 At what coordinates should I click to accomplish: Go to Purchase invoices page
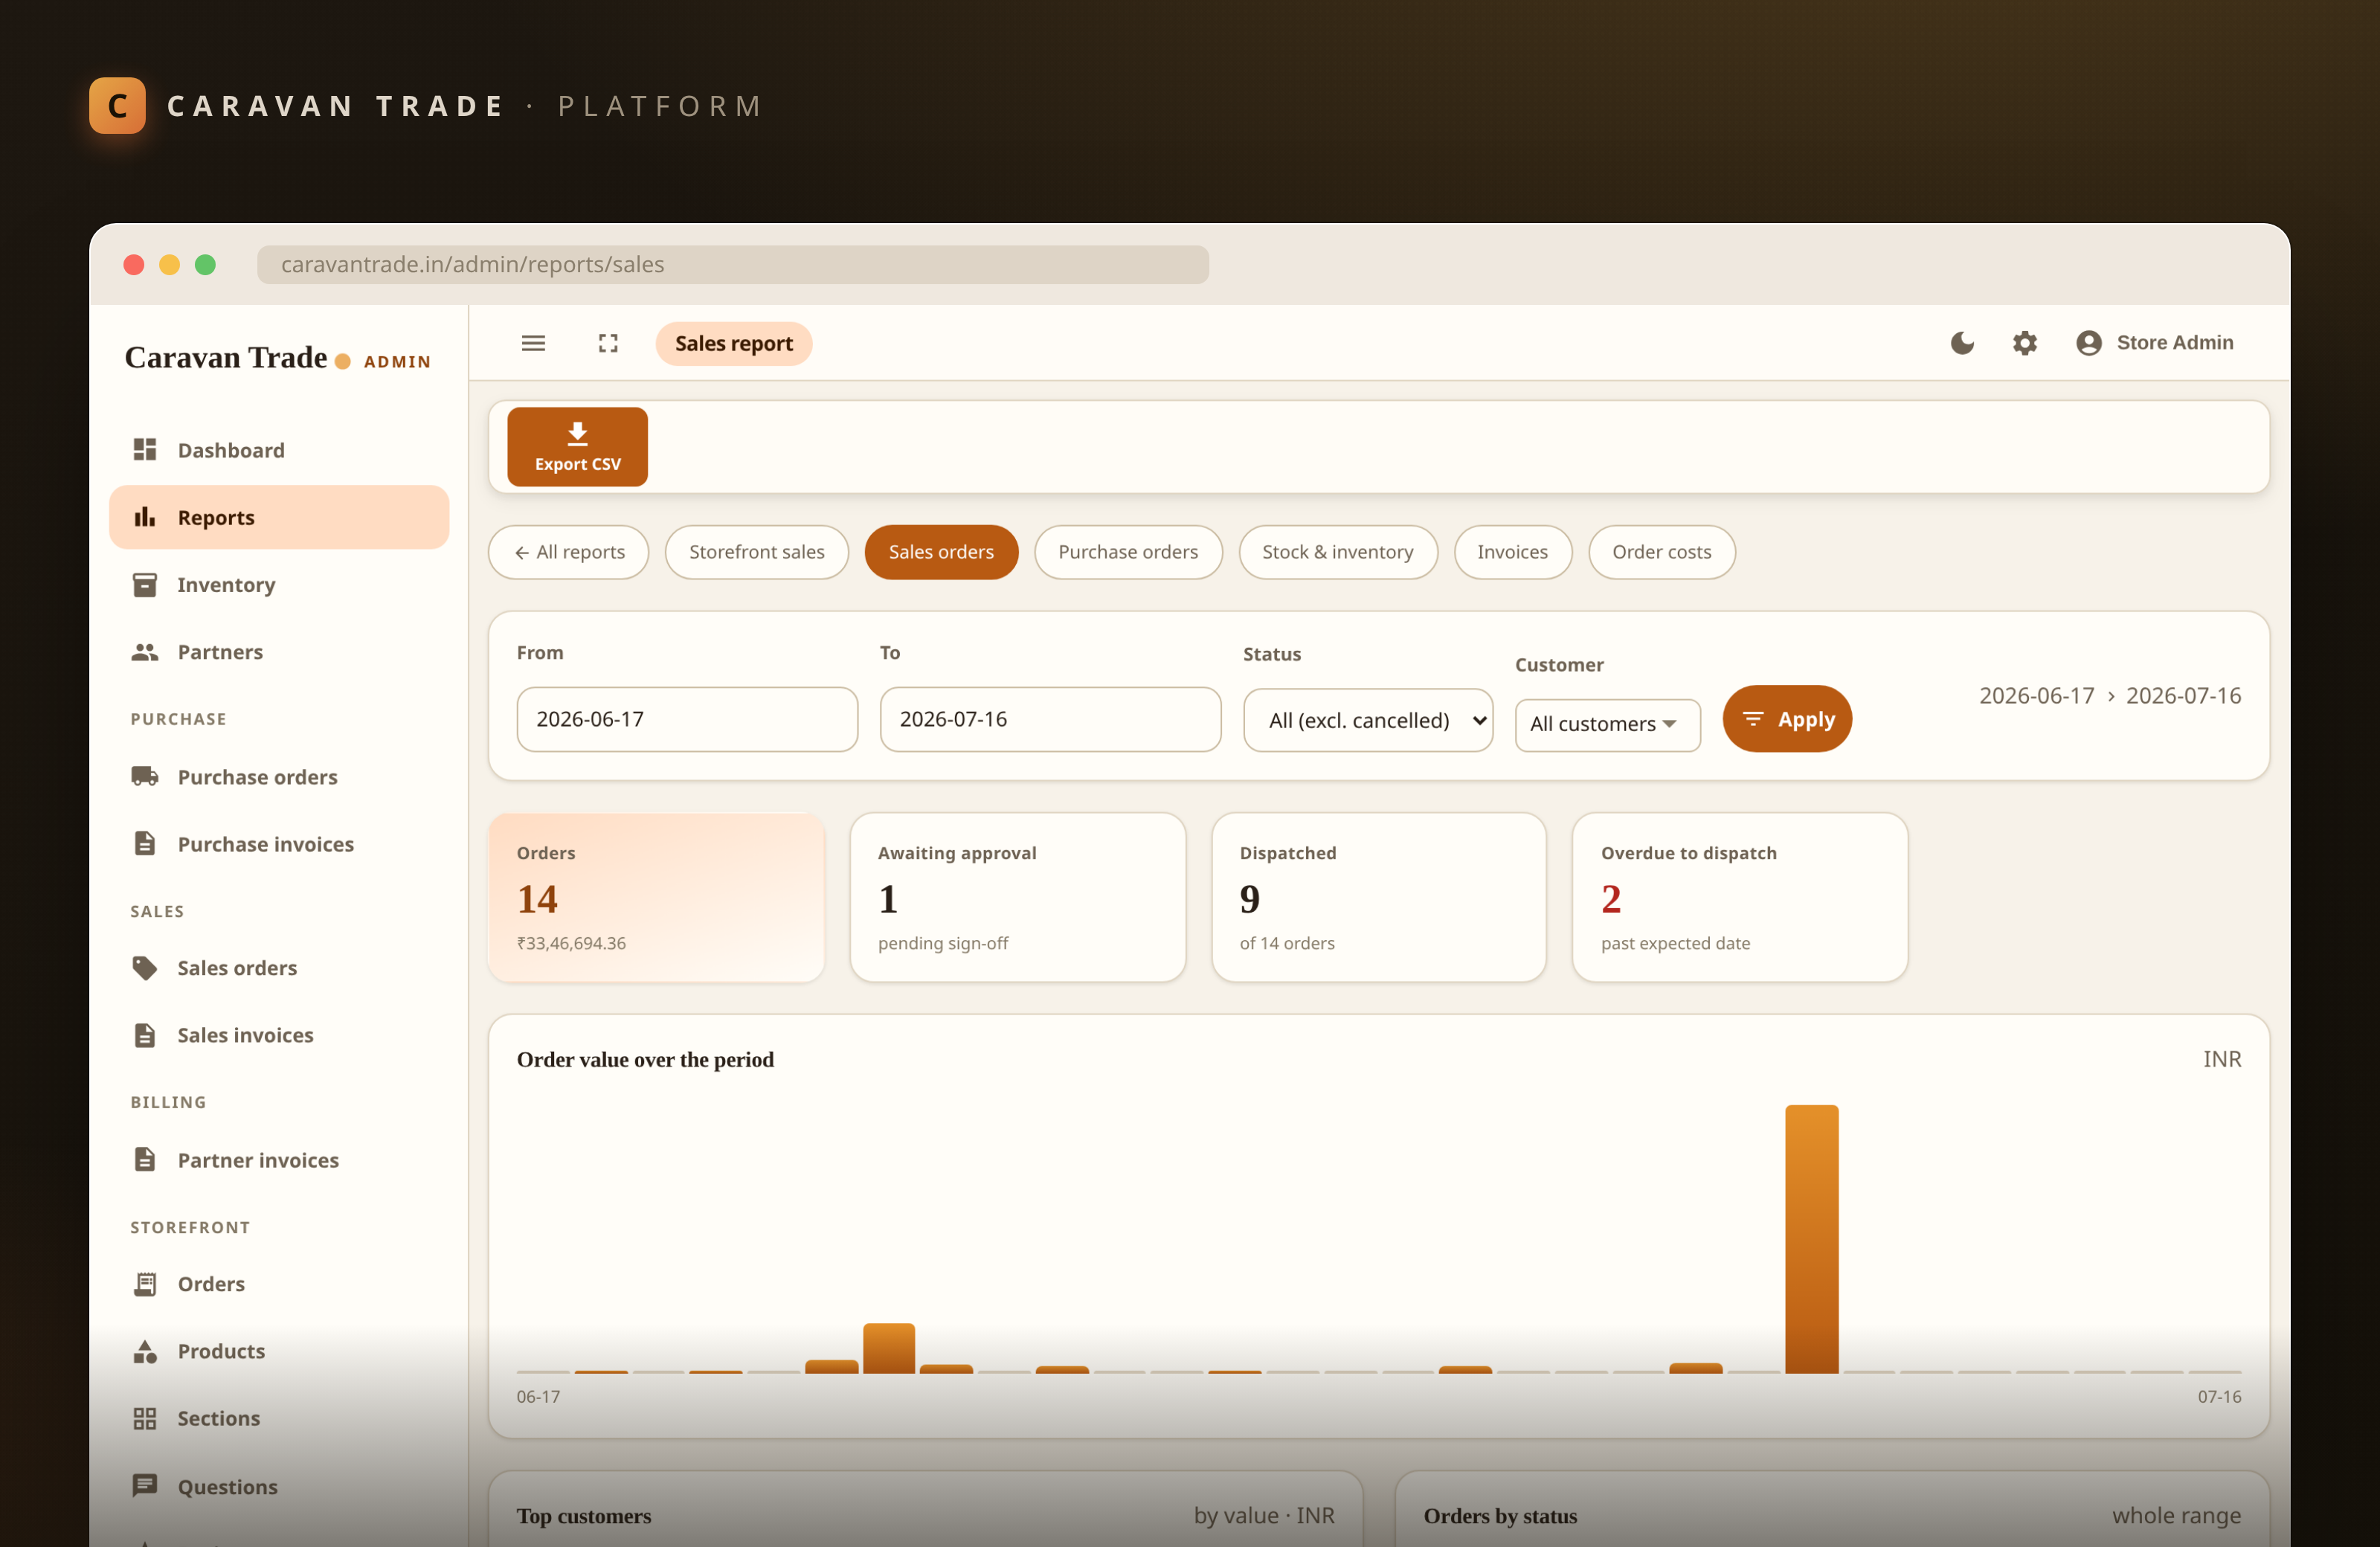pos(278,843)
